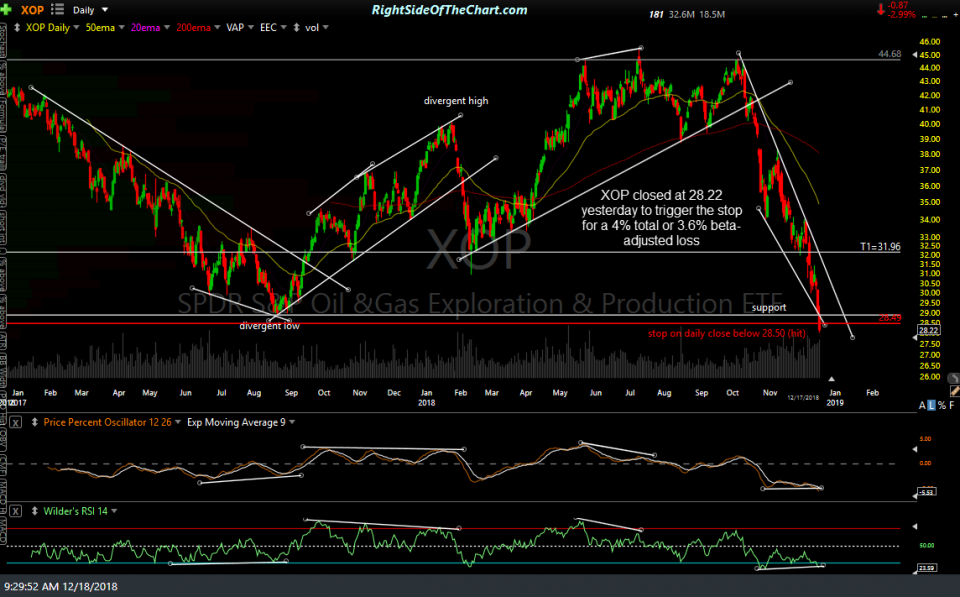Toggle the A auto-scale option on the axis
The height and width of the screenshot is (597, 960).
[x=922, y=405]
